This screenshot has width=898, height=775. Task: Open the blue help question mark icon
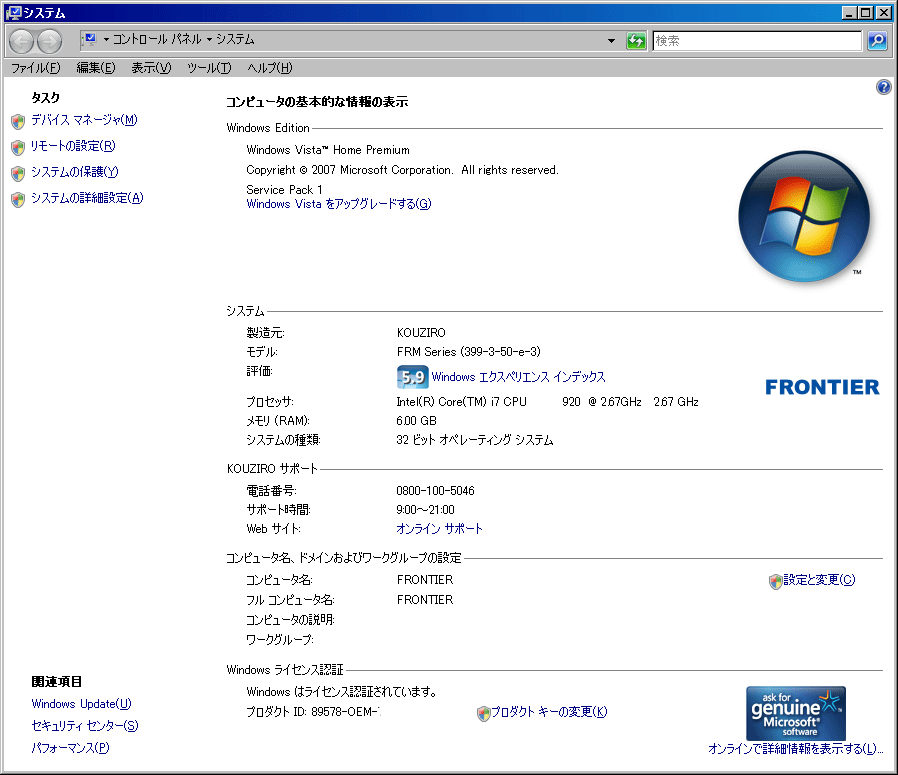point(884,87)
